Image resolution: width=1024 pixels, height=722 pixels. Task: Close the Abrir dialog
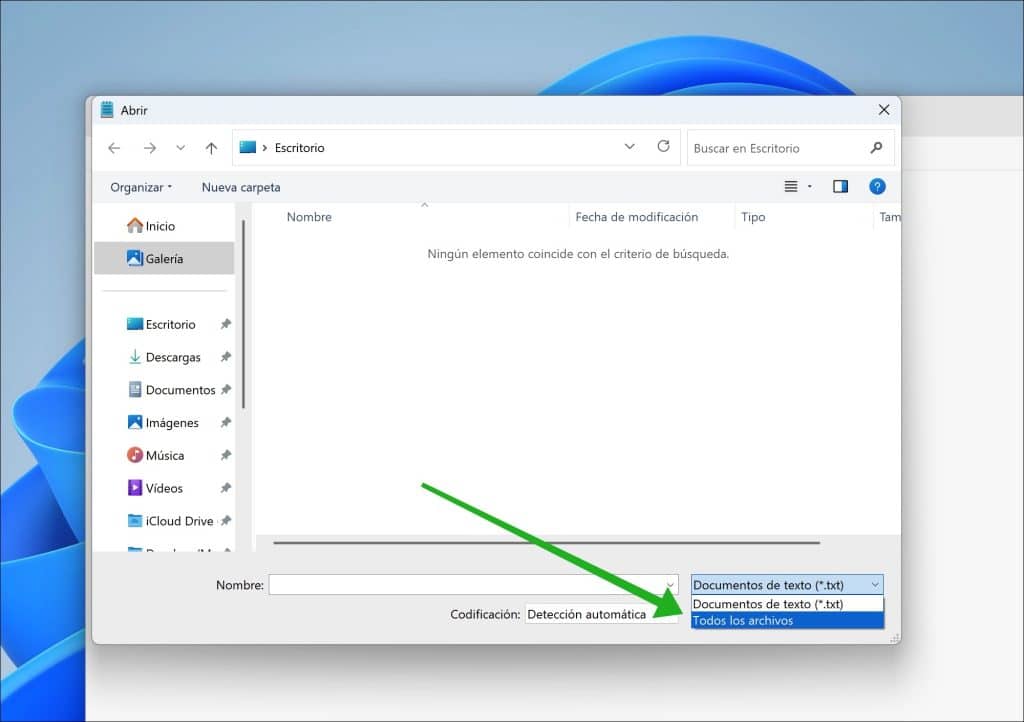(884, 110)
